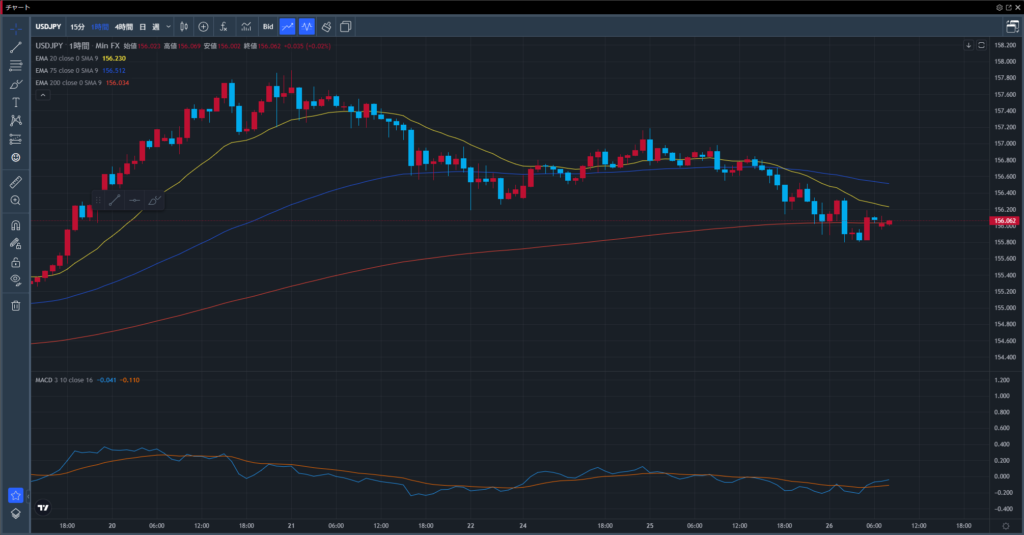Click the USDJPY symbol button
The height and width of the screenshot is (535, 1024).
[x=48, y=26]
